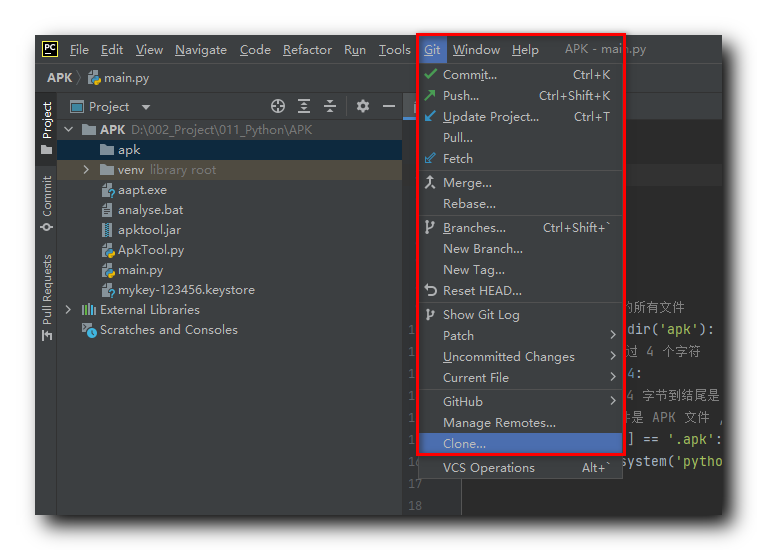This screenshot has width=757, height=550.
Task: Click the Show Git Log branch icon
Action: click(430, 315)
